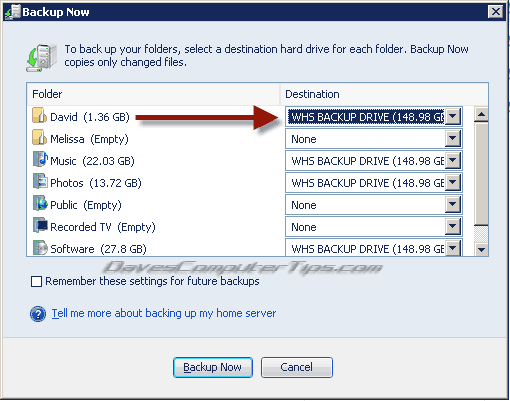The height and width of the screenshot is (401, 510).
Task: Click the scroll up arrow of folder list
Action: [481, 115]
